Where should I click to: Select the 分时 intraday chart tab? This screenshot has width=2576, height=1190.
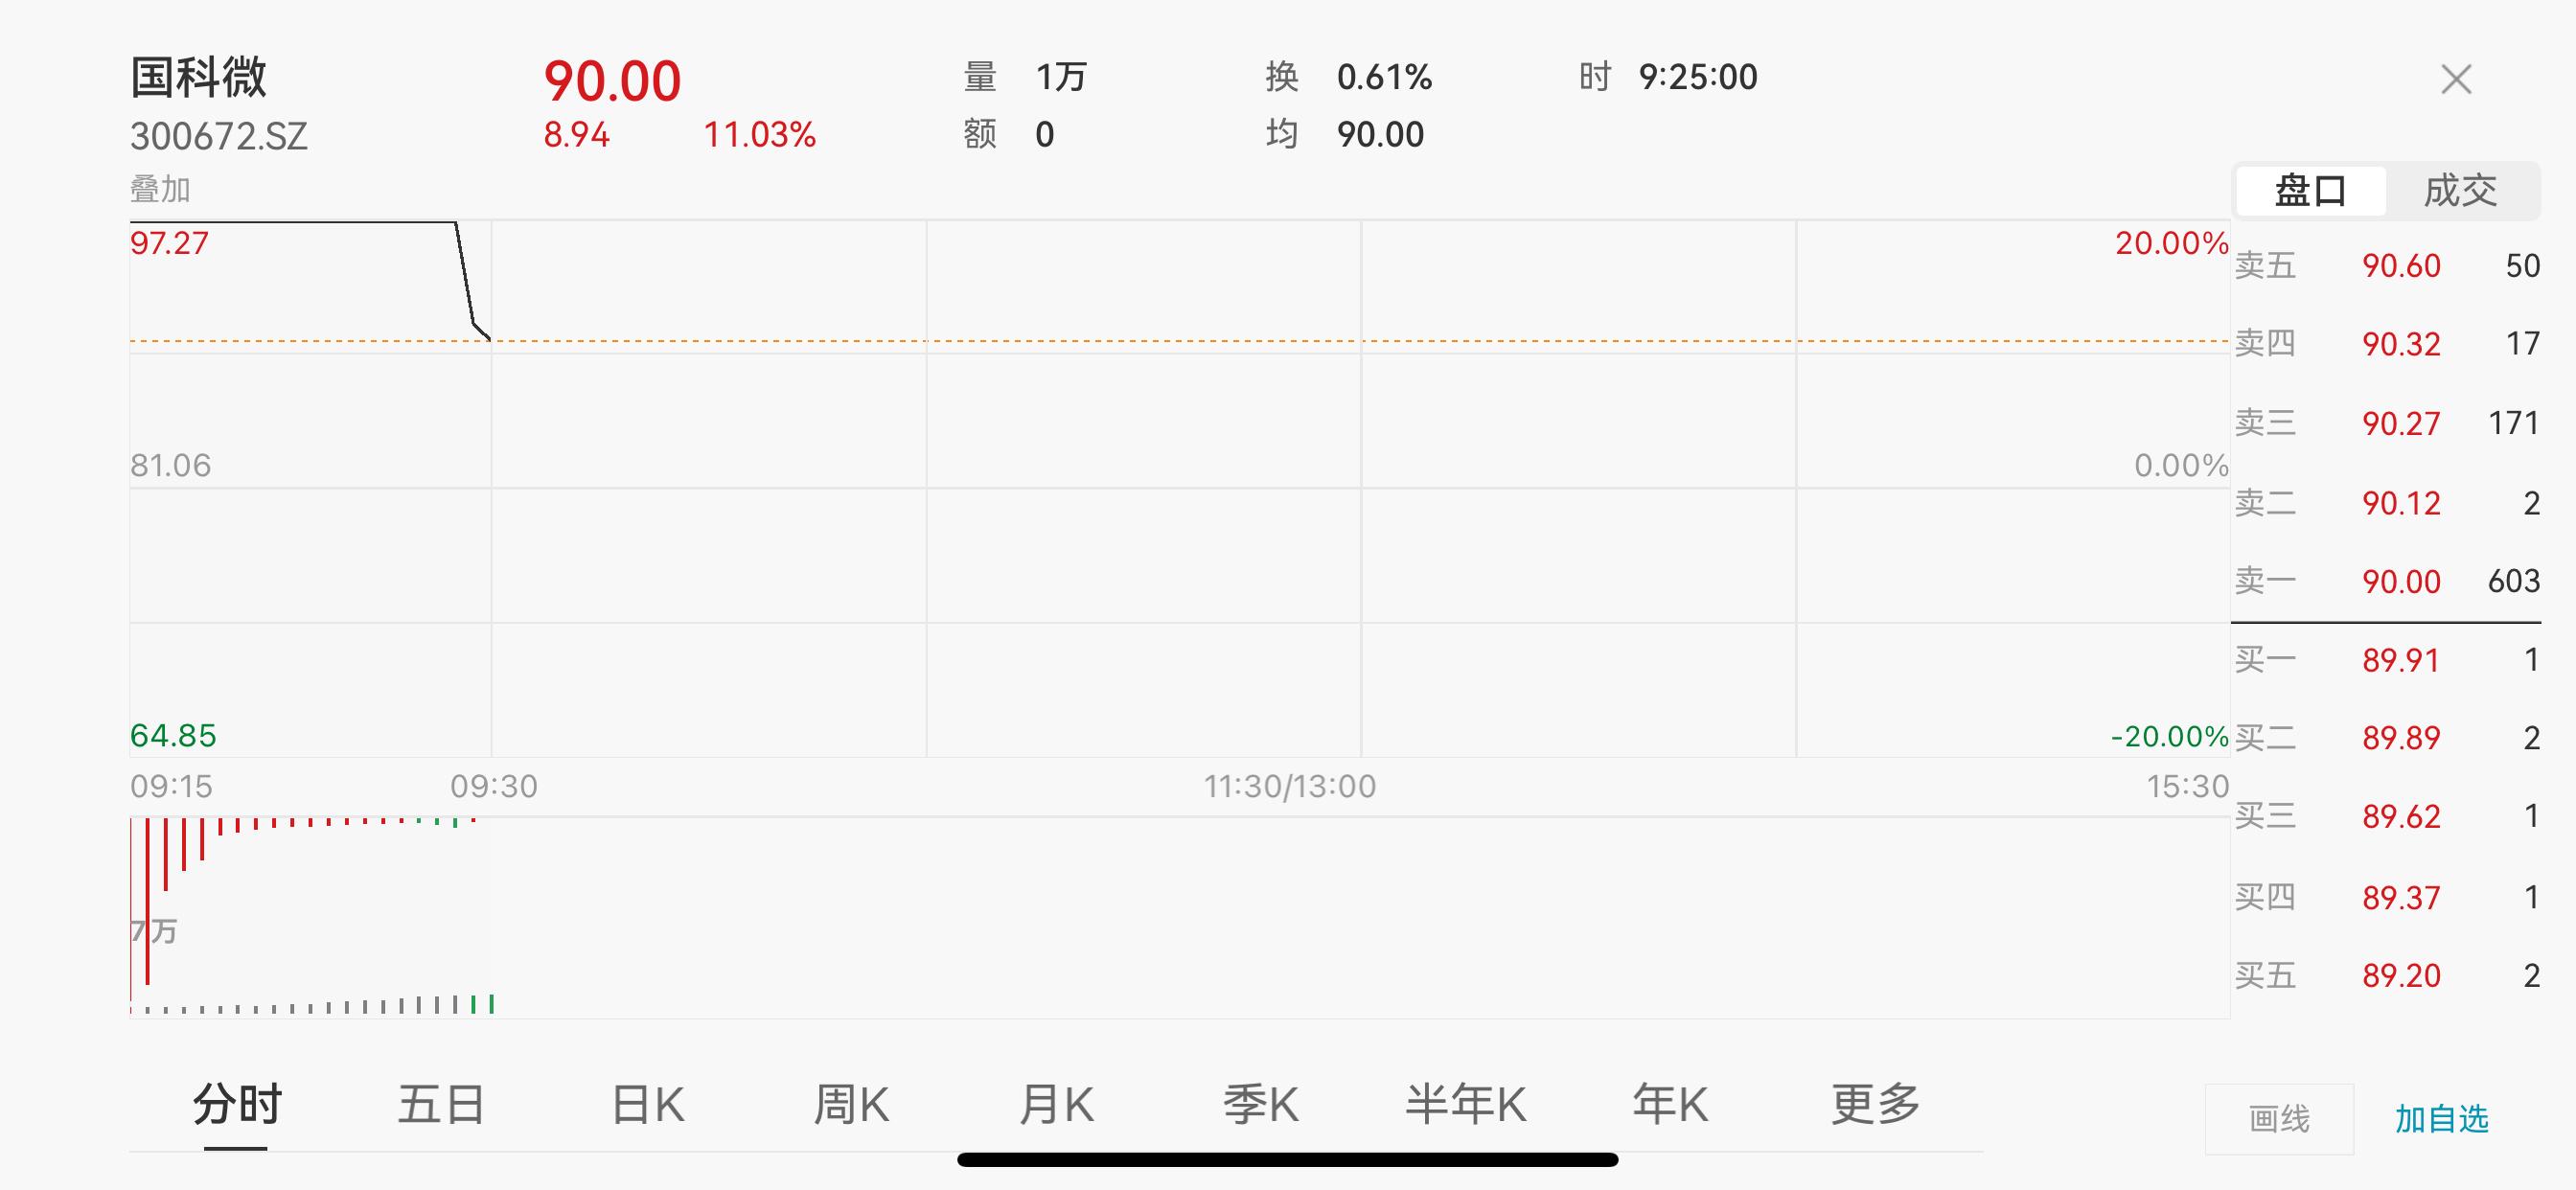(237, 1105)
